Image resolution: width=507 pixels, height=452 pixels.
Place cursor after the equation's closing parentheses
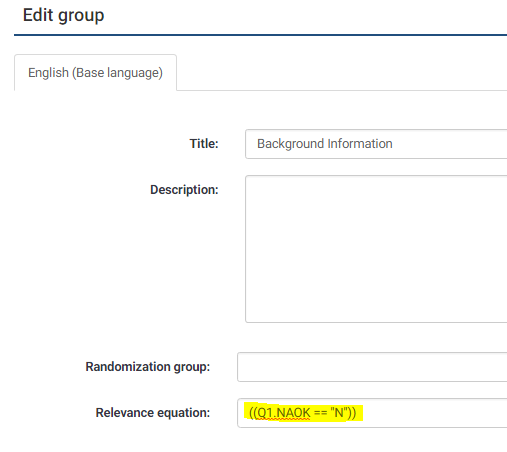pos(357,413)
